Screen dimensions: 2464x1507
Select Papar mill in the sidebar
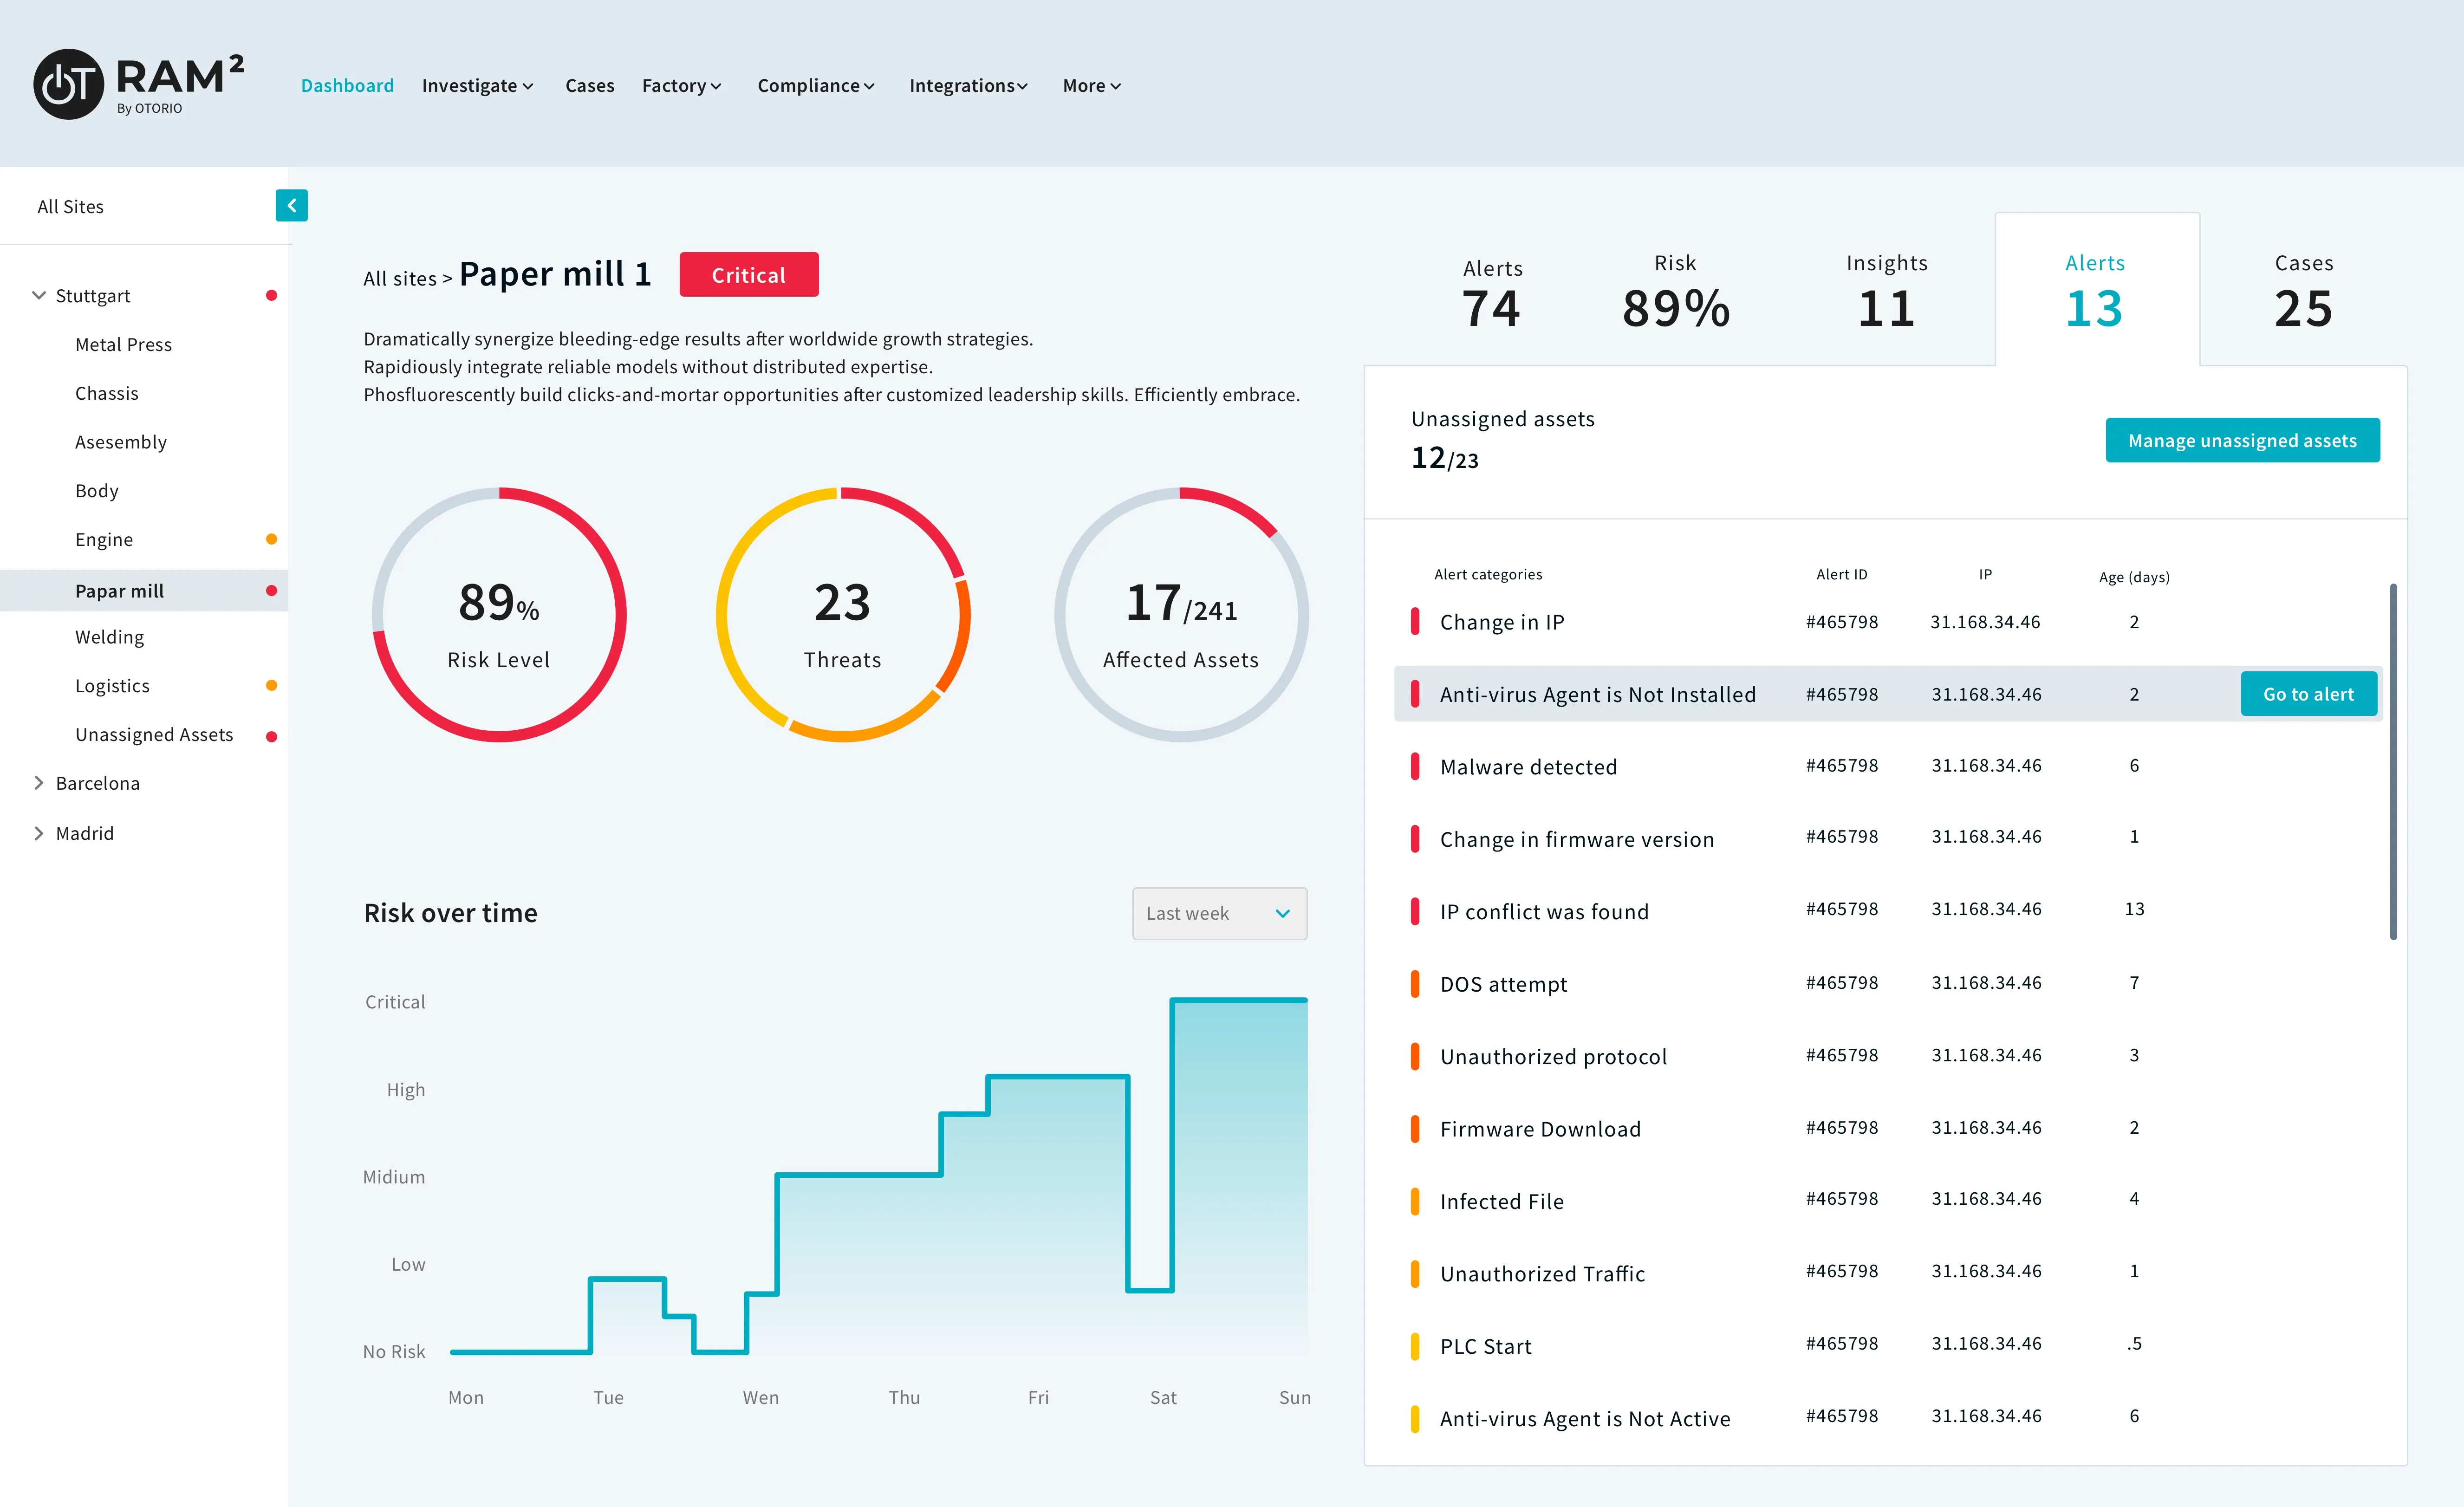144,591
